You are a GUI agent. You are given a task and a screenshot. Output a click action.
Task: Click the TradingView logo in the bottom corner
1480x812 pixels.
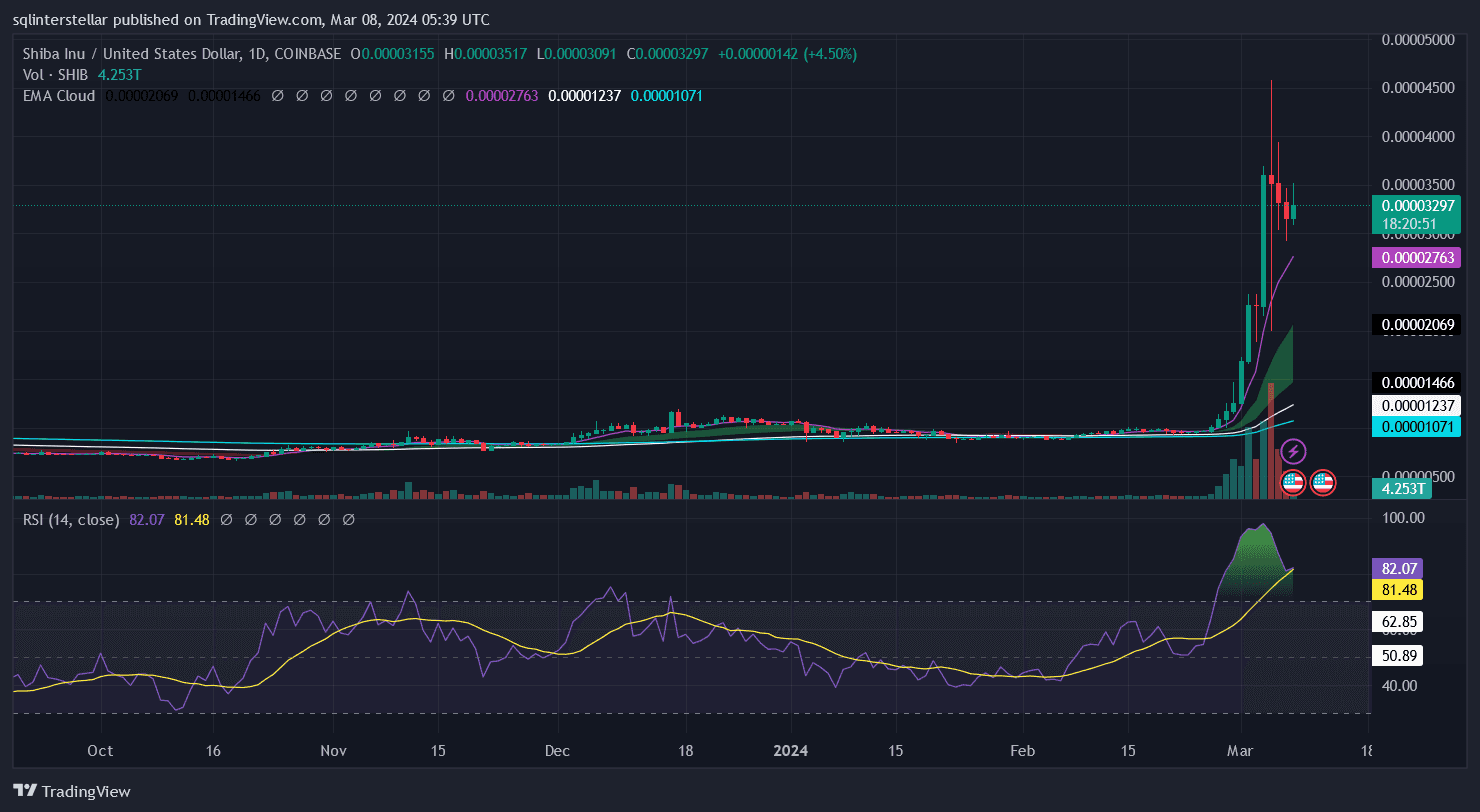tap(72, 791)
